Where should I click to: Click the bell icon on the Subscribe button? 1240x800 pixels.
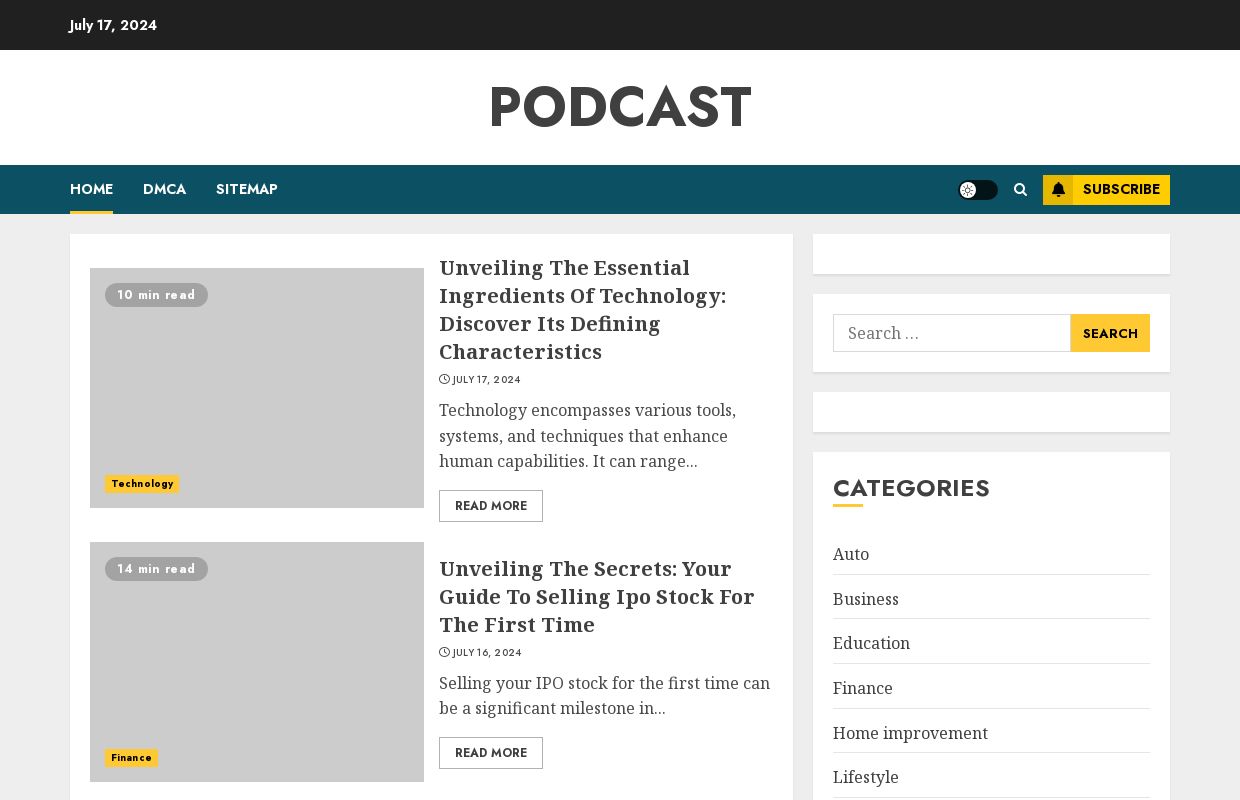tap(1059, 190)
